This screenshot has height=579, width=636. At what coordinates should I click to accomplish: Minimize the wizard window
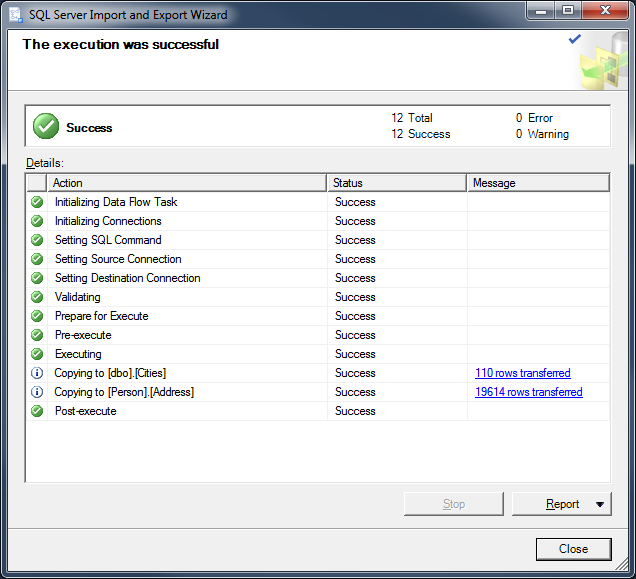541,11
